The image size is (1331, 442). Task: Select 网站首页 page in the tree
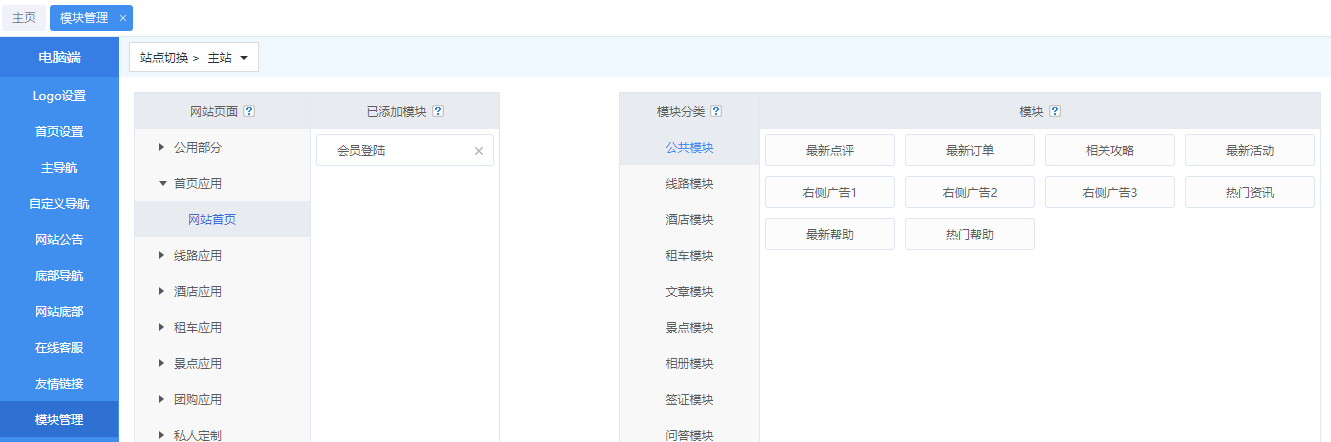tap(212, 220)
